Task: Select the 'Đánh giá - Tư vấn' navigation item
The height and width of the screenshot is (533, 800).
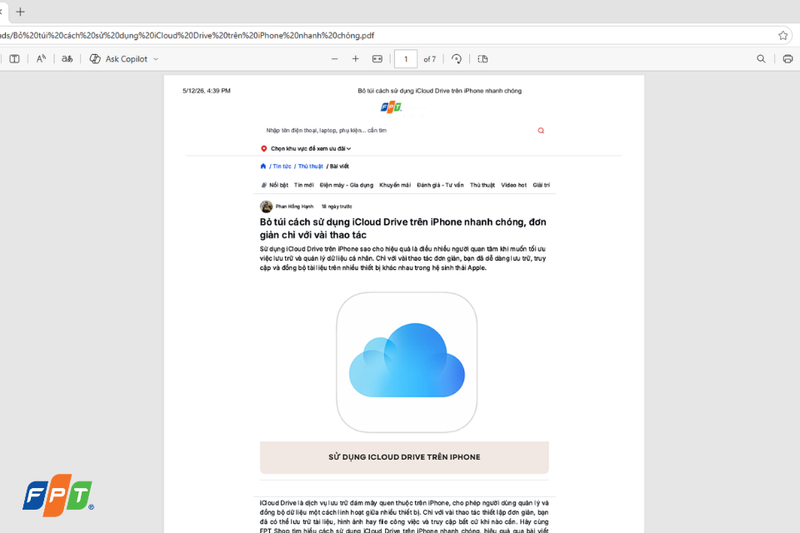Action: click(x=440, y=185)
